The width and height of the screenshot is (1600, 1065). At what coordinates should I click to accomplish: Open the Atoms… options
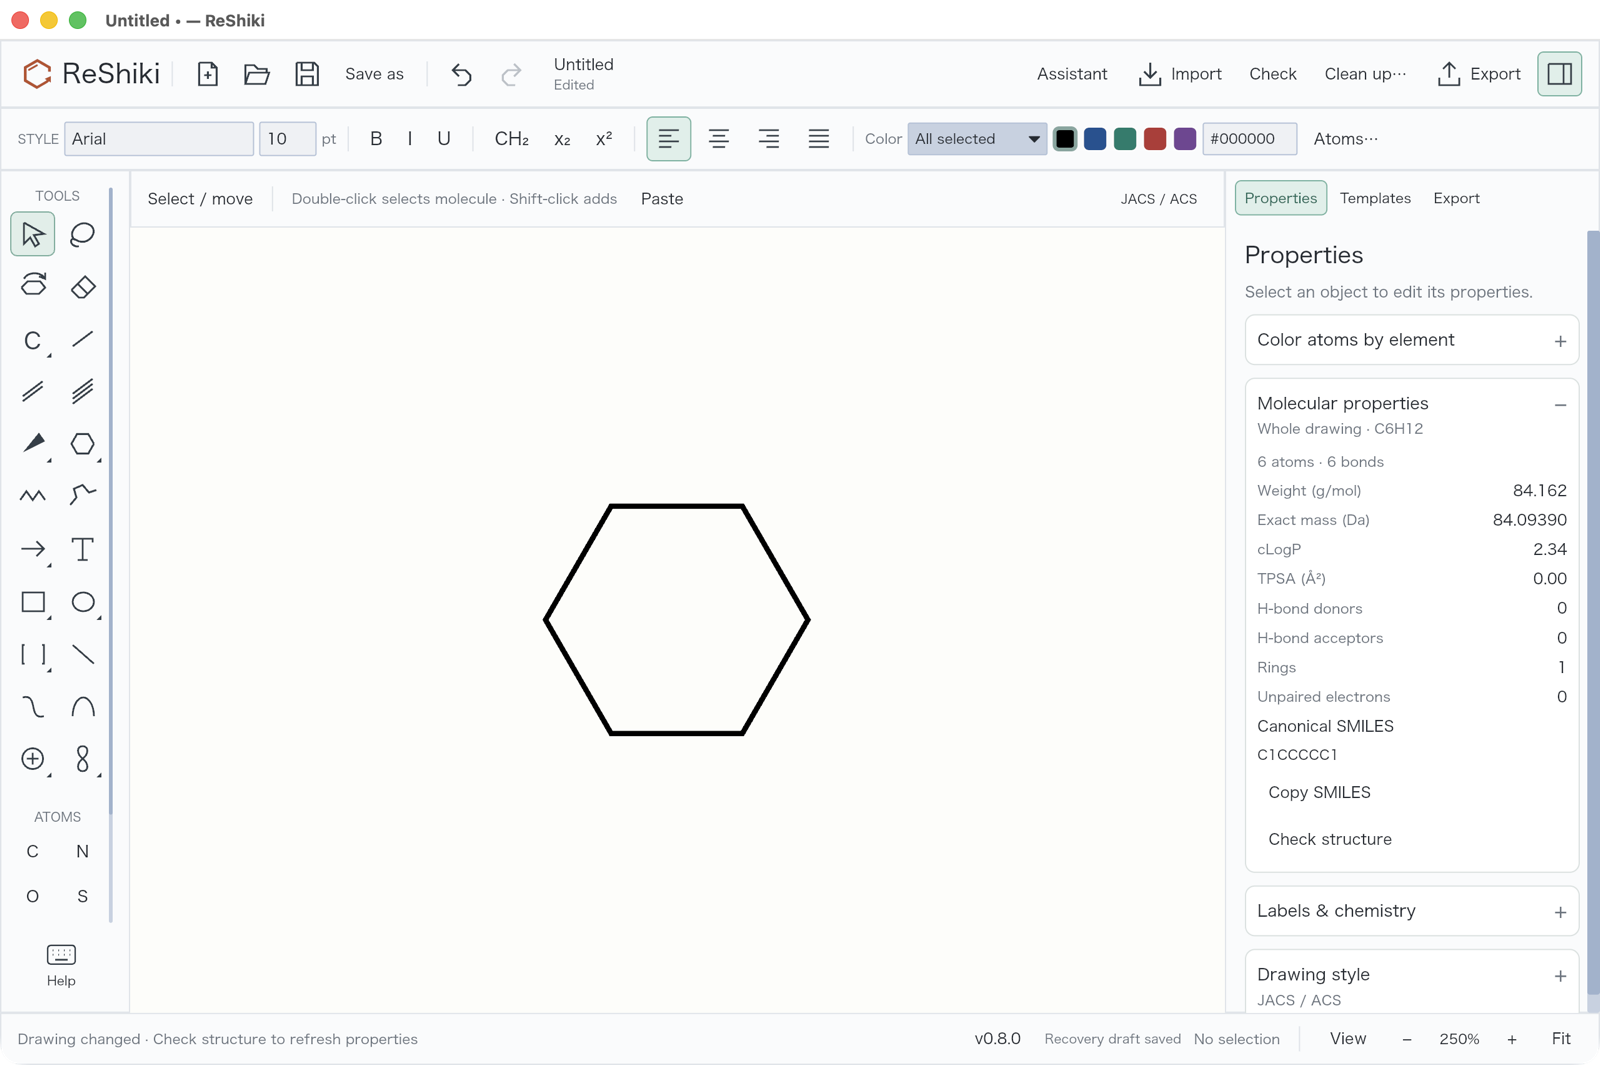tap(1345, 139)
